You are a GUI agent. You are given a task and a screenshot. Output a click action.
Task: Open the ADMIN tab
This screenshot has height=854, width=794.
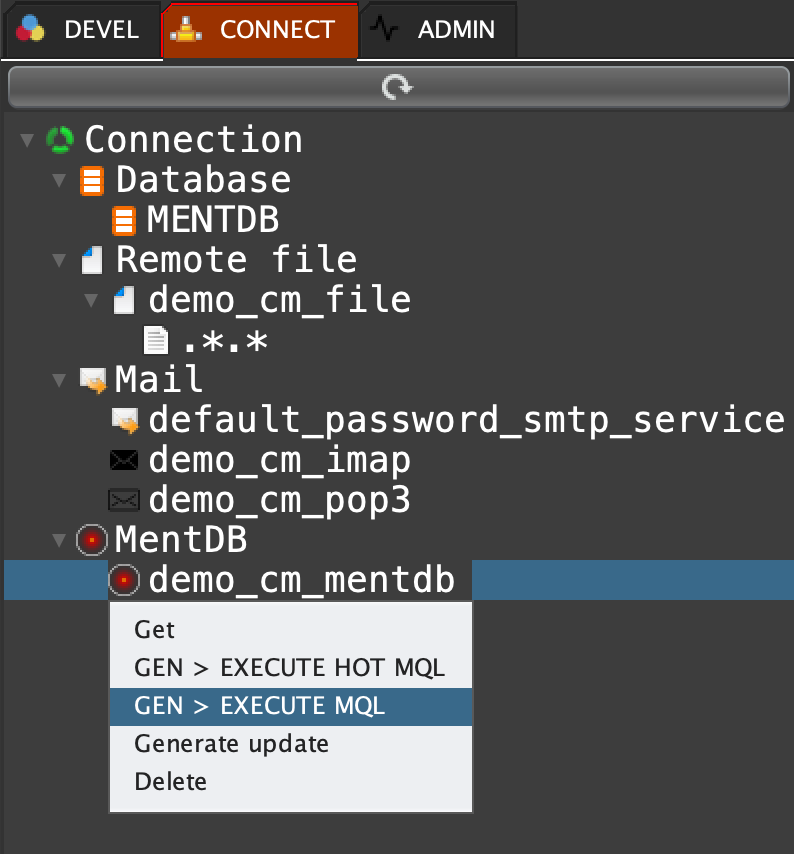[438, 30]
